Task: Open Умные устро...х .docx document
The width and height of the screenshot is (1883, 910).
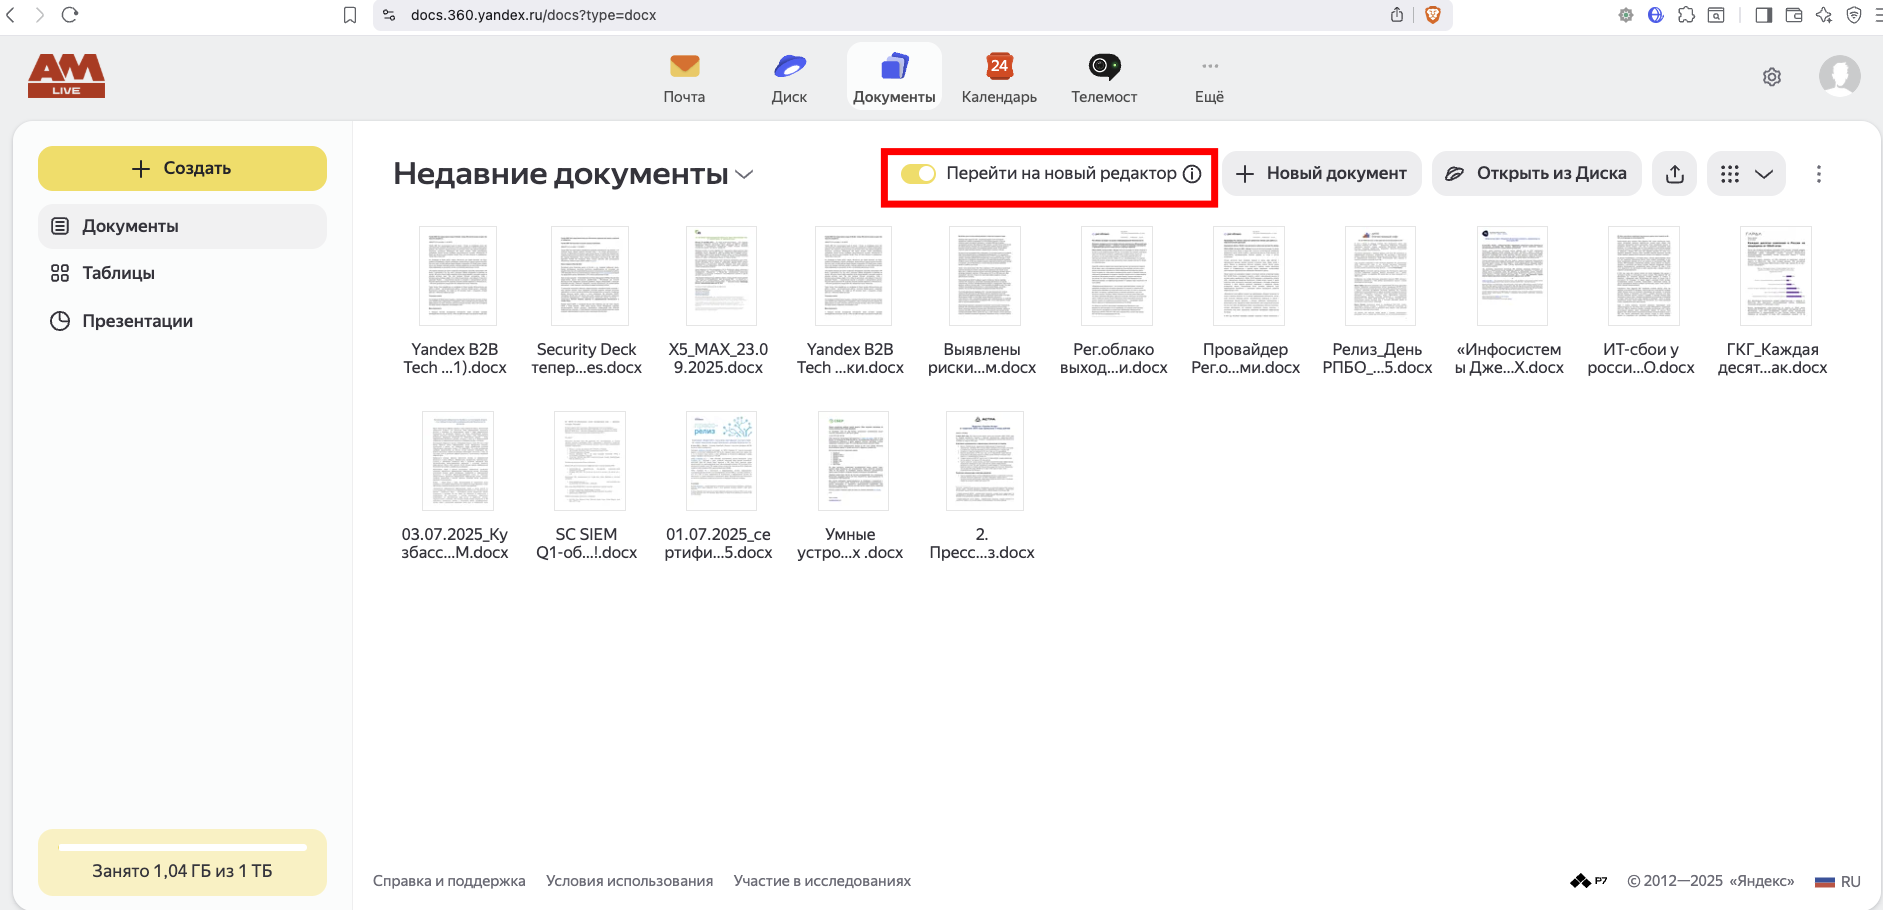Action: click(x=851, y=486)
